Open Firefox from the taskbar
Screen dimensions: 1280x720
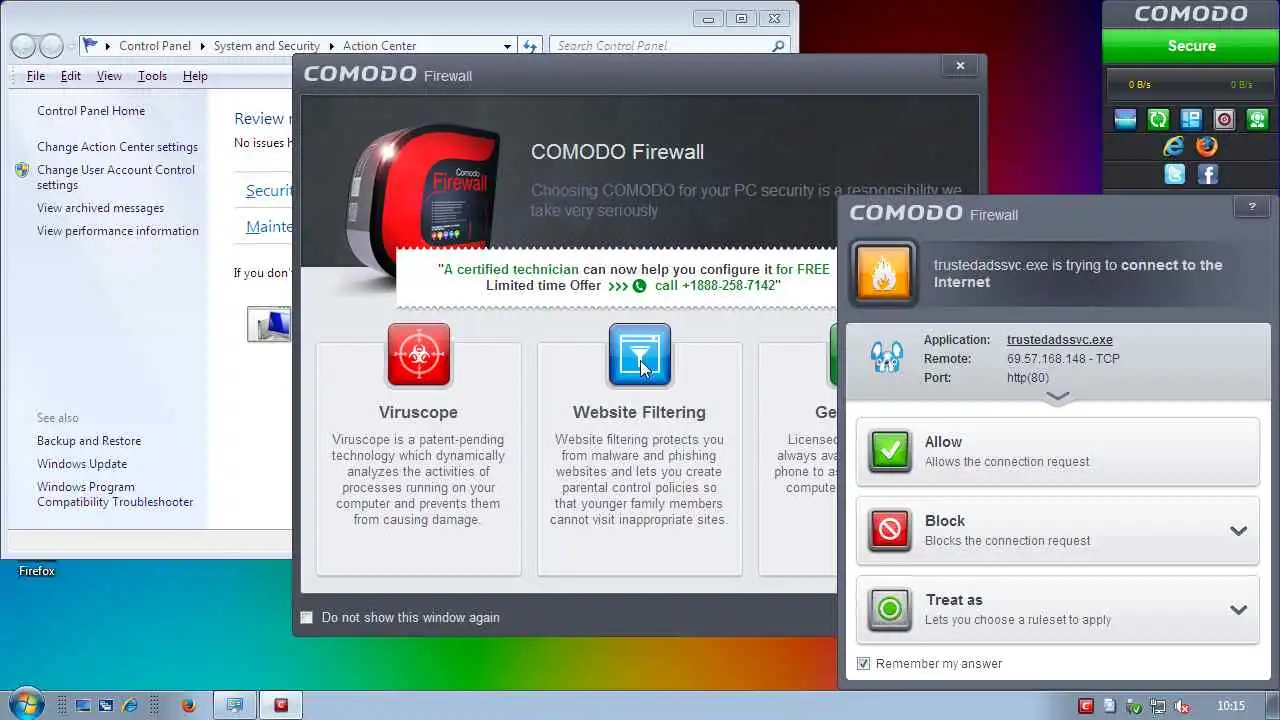pos(188,705)
